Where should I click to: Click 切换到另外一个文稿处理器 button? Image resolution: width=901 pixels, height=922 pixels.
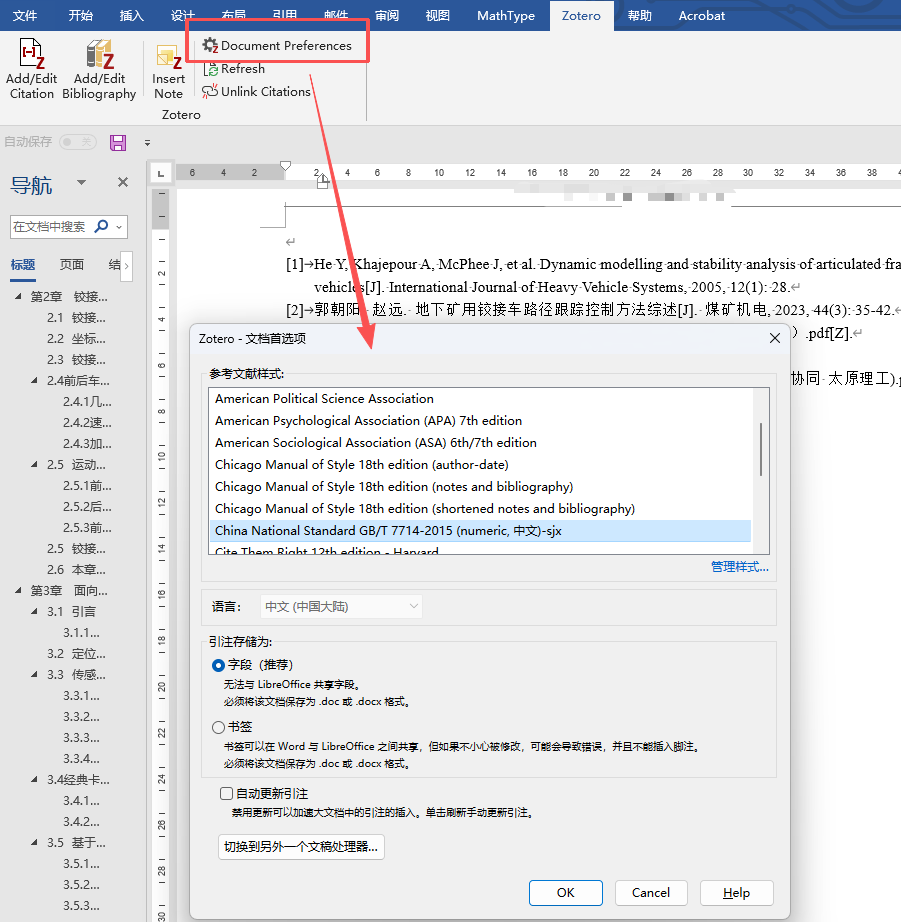point(301,847)
